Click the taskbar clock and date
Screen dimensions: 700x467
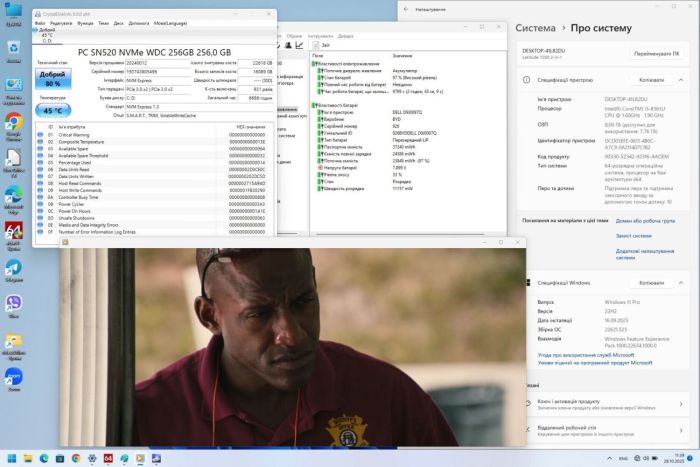[x=674, y=459]
